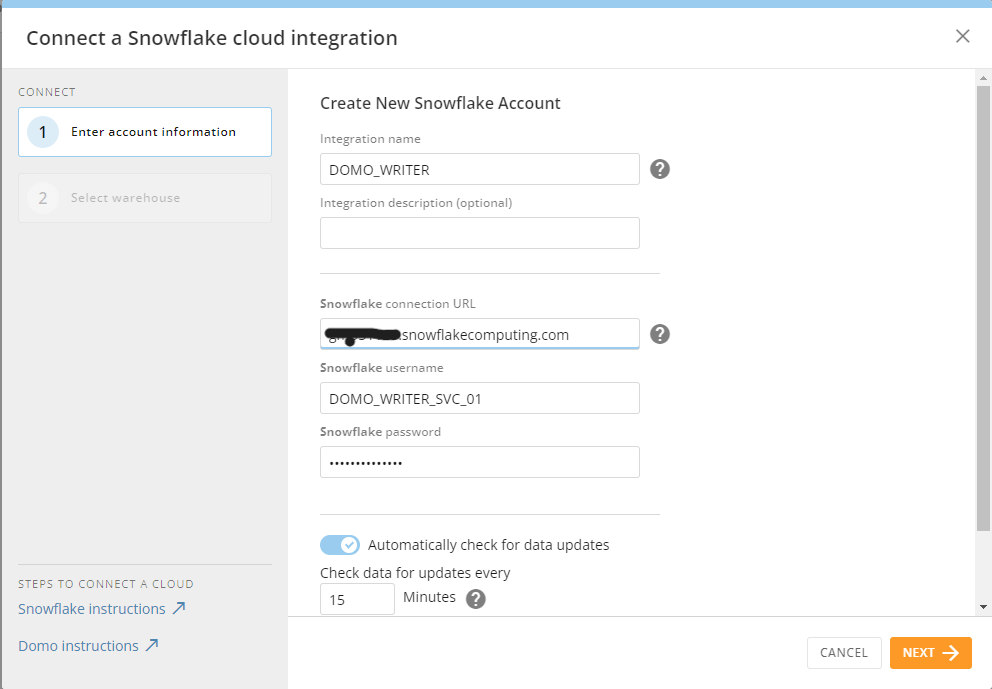Focus the Integration description field
Screen dimensions: 992x689
click(x=479, y=233)
